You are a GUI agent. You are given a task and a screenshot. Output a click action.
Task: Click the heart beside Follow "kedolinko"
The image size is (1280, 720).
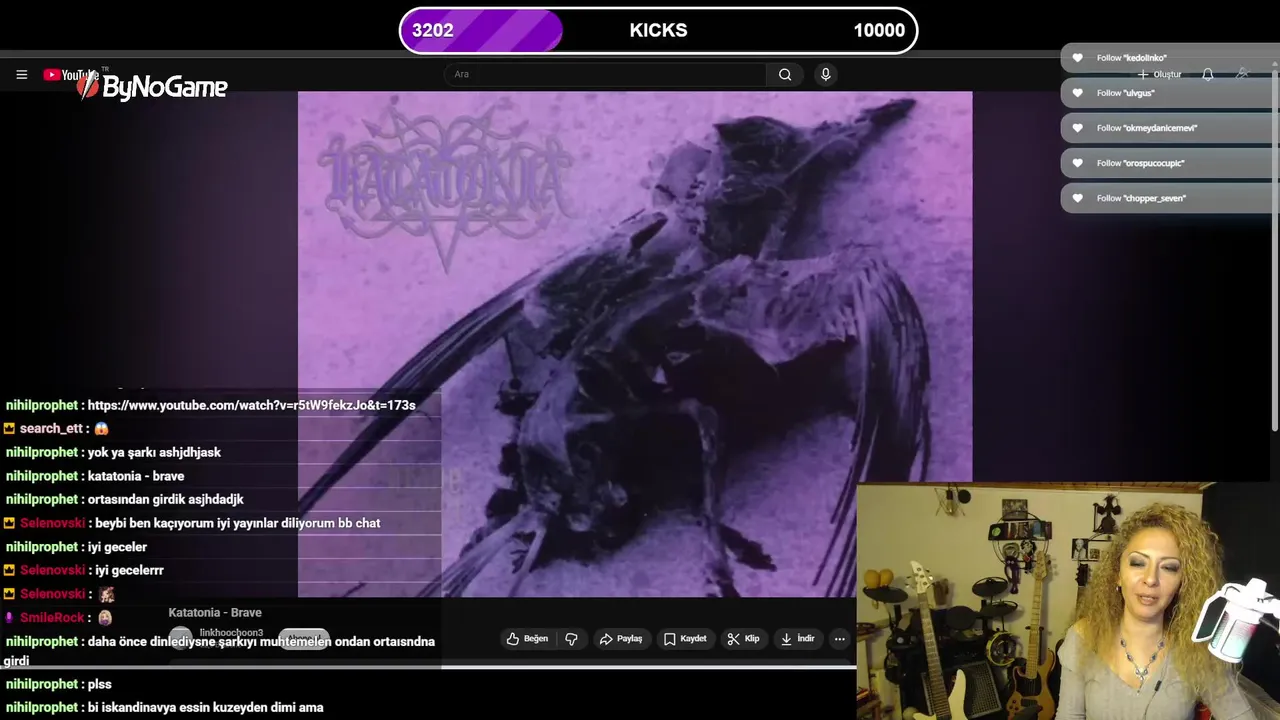tap(1077, 58)
